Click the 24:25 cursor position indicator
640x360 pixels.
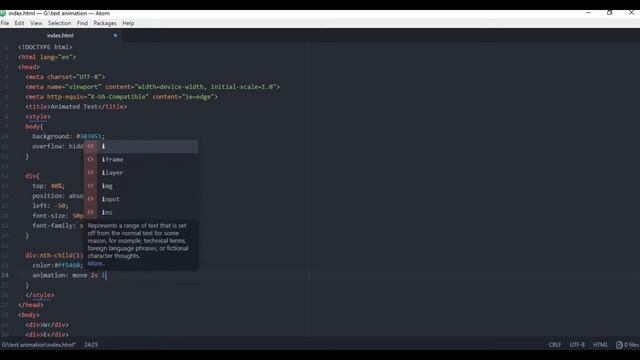pyautogui.click(x=91, y=344)
